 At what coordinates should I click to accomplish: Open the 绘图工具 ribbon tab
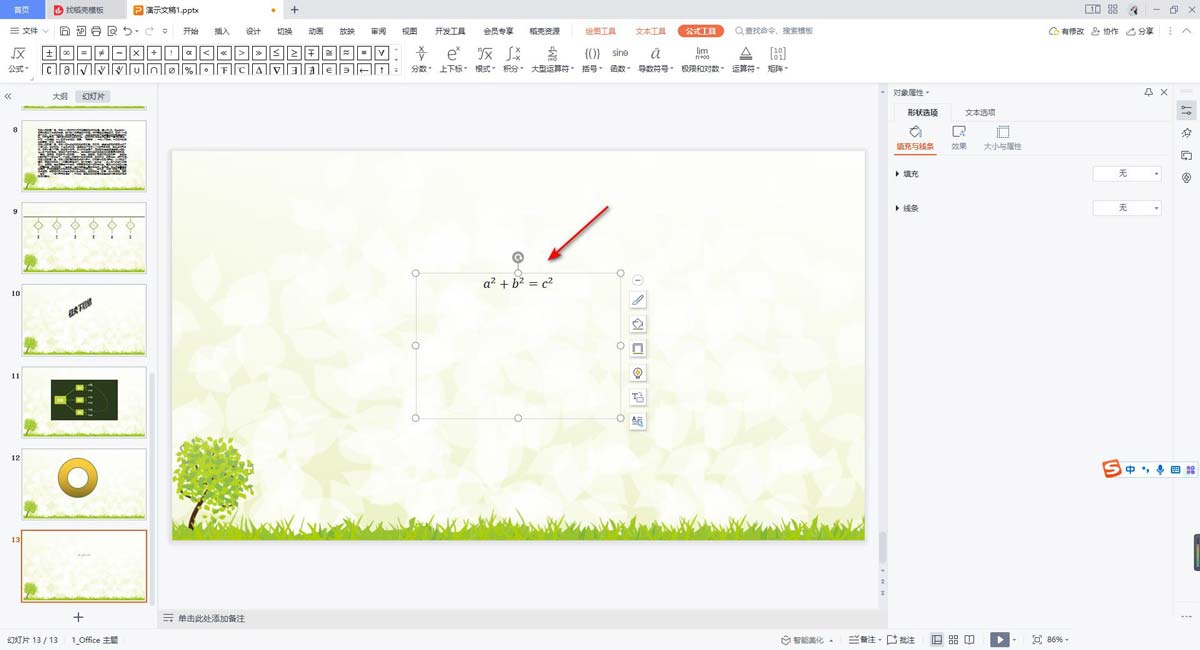point(600,31)
